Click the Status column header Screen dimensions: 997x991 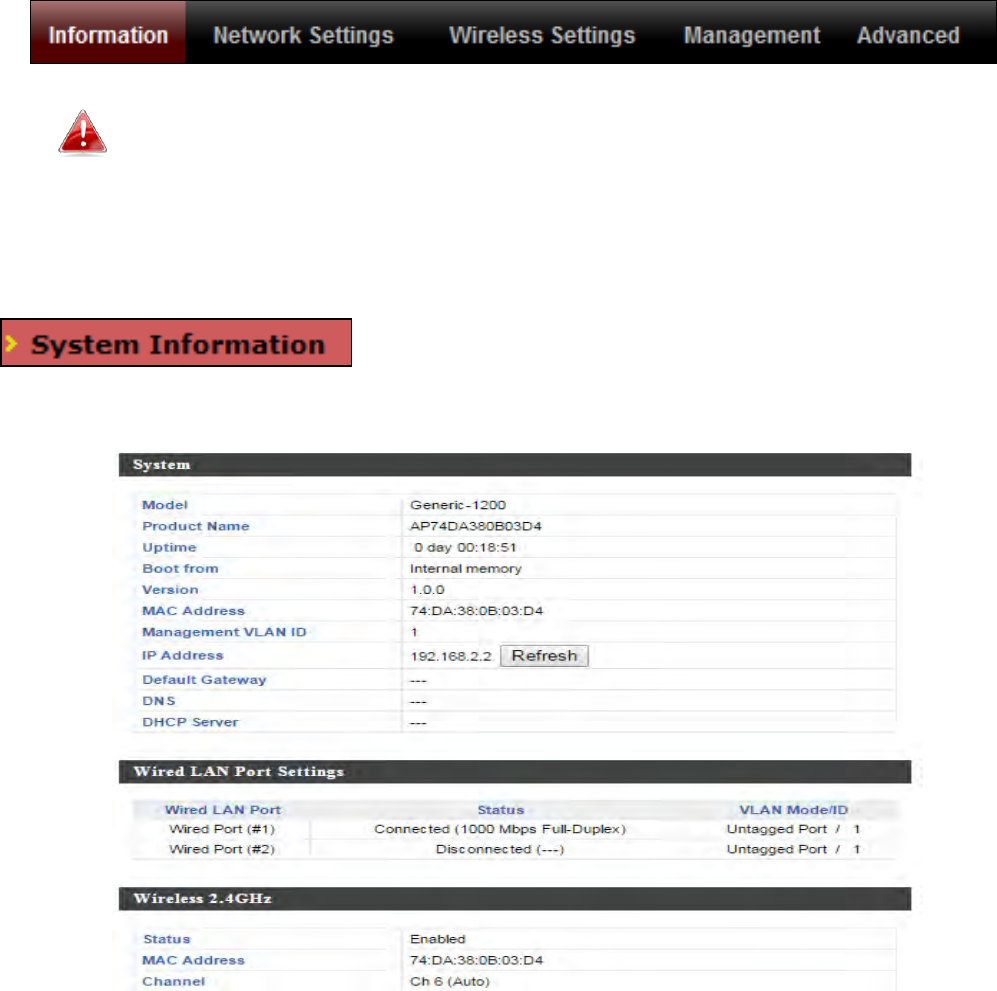[500, 810]
